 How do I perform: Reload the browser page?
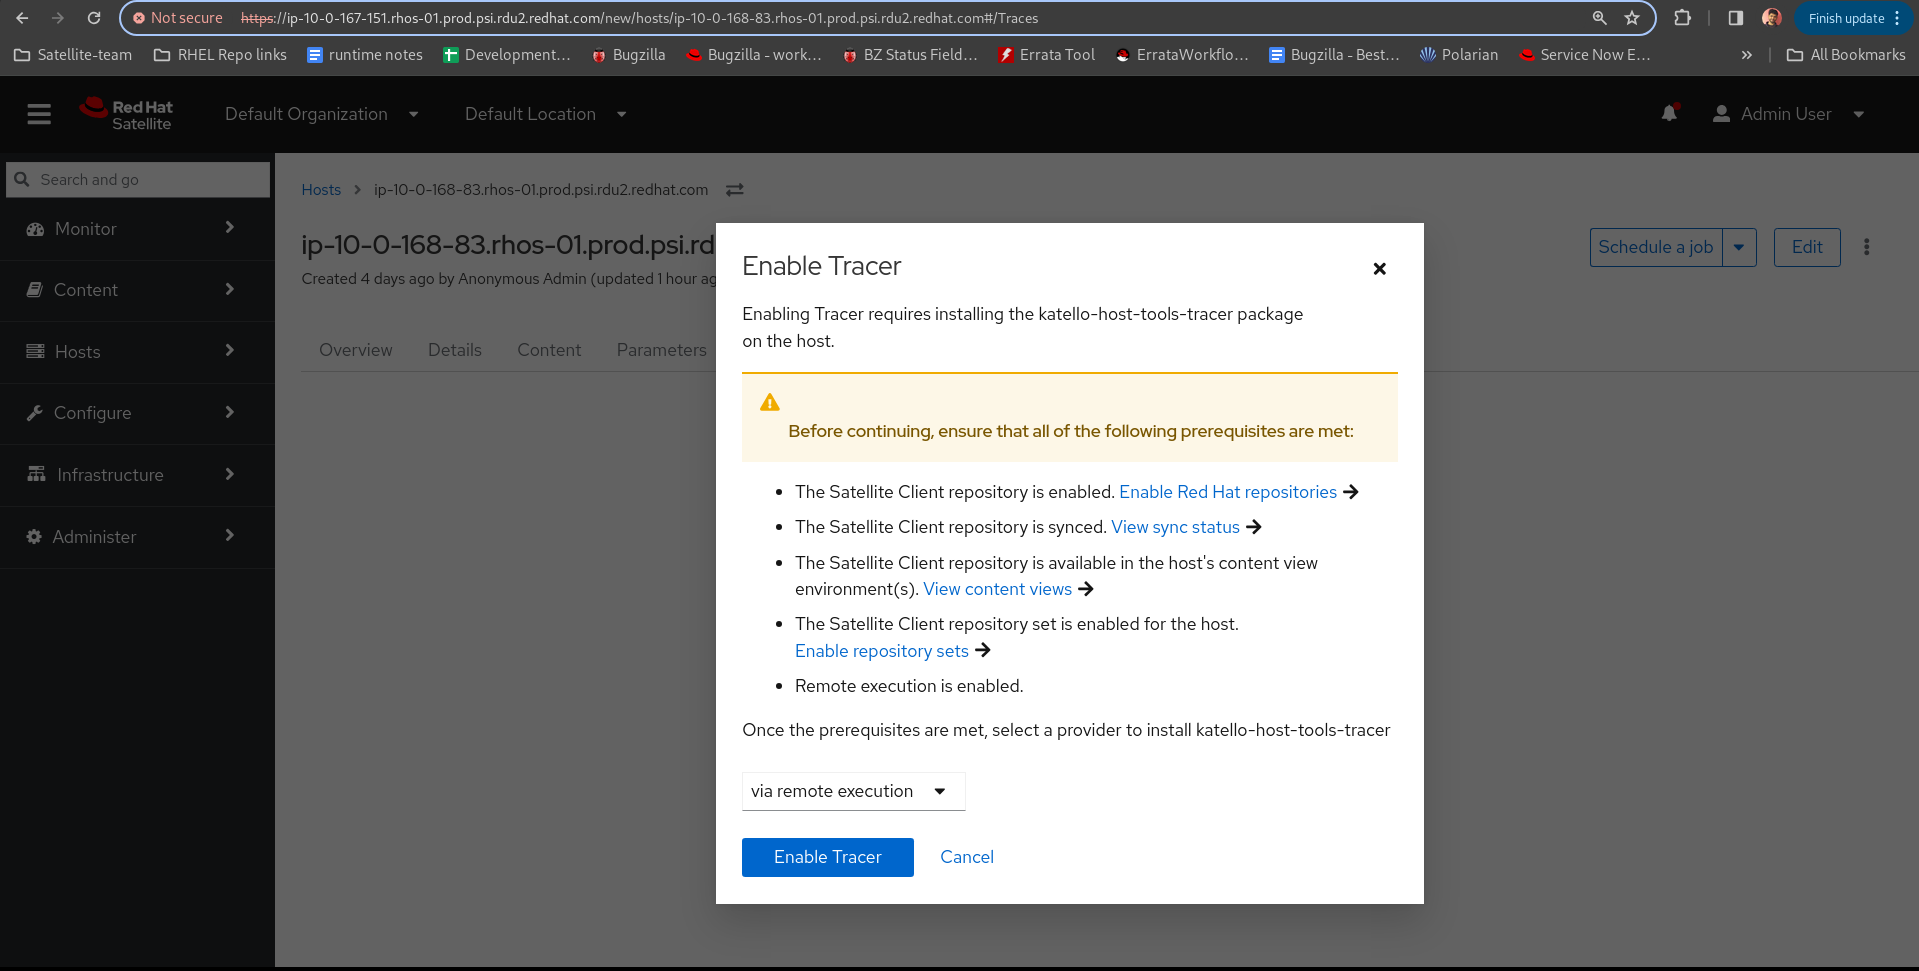click(94, 18)
